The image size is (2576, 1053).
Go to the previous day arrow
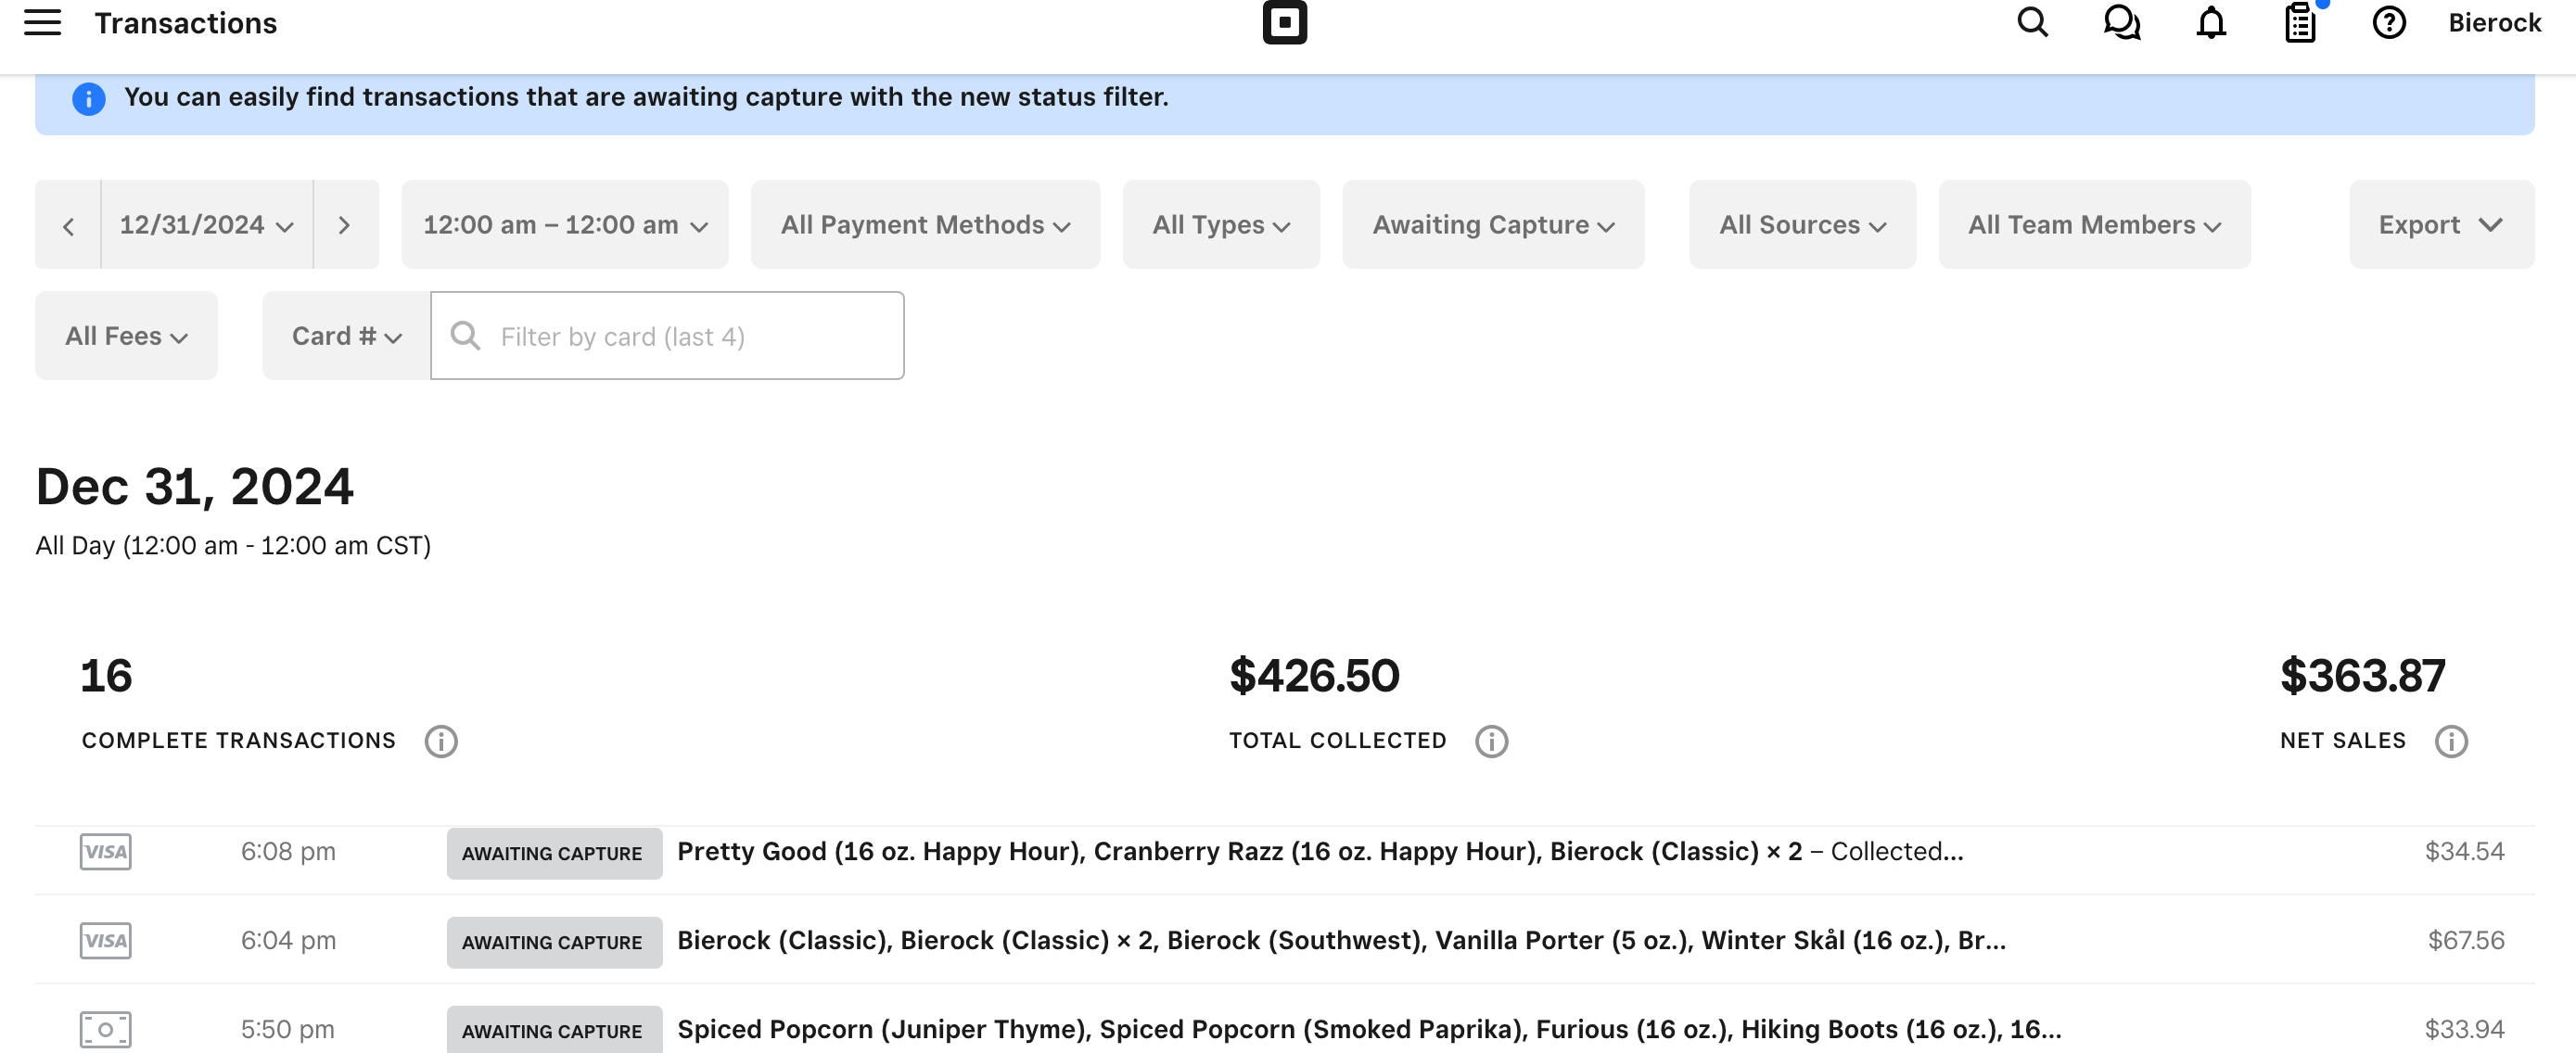(x=68, y=225)
